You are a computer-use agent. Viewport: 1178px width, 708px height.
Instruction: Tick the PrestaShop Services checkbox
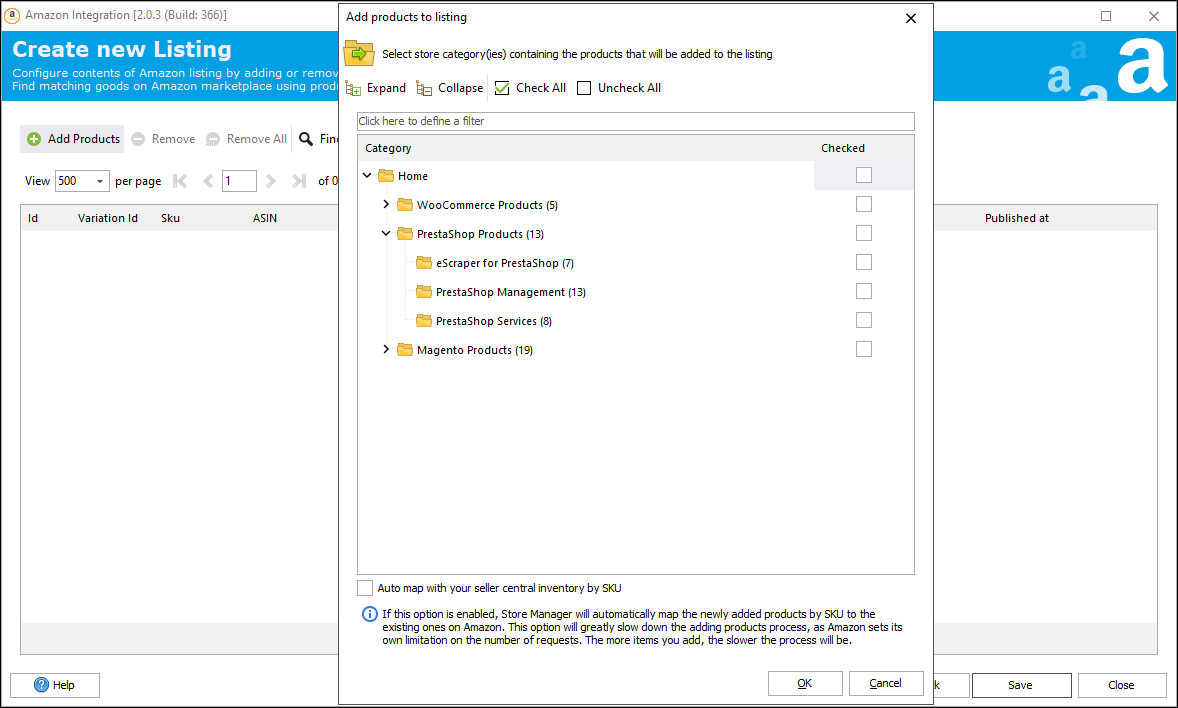(x=864, y=320)
